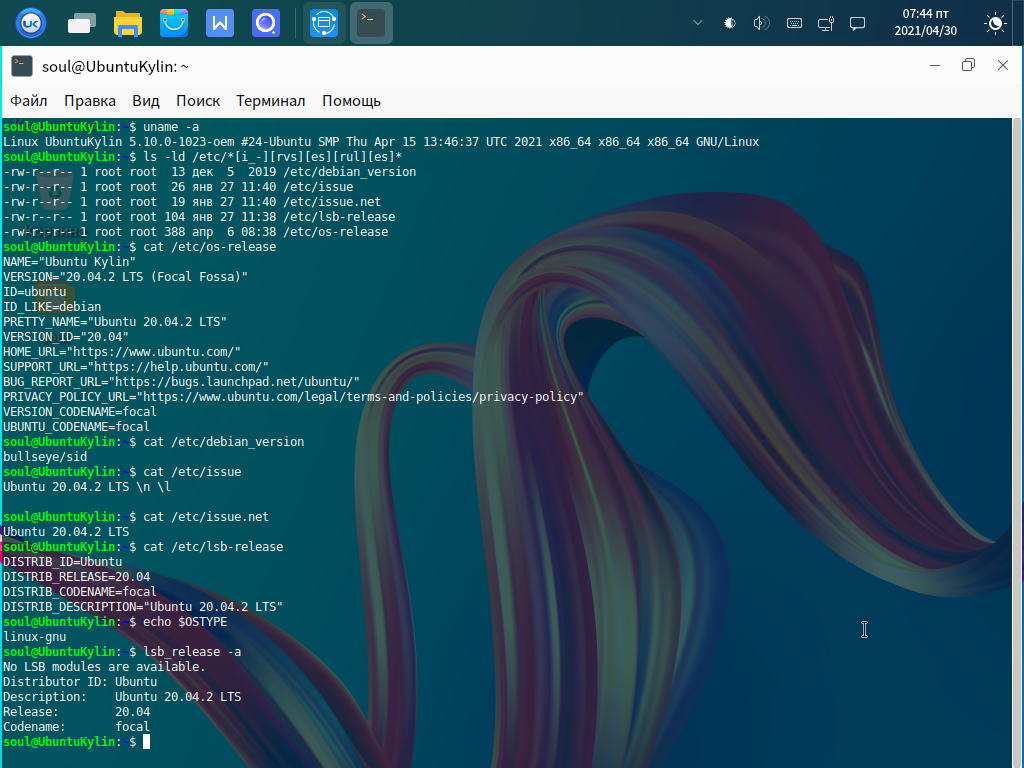The image size is (1024, 768).
Task: Open the screenshot tool in the panel
Action: click(x=324, y=24)
